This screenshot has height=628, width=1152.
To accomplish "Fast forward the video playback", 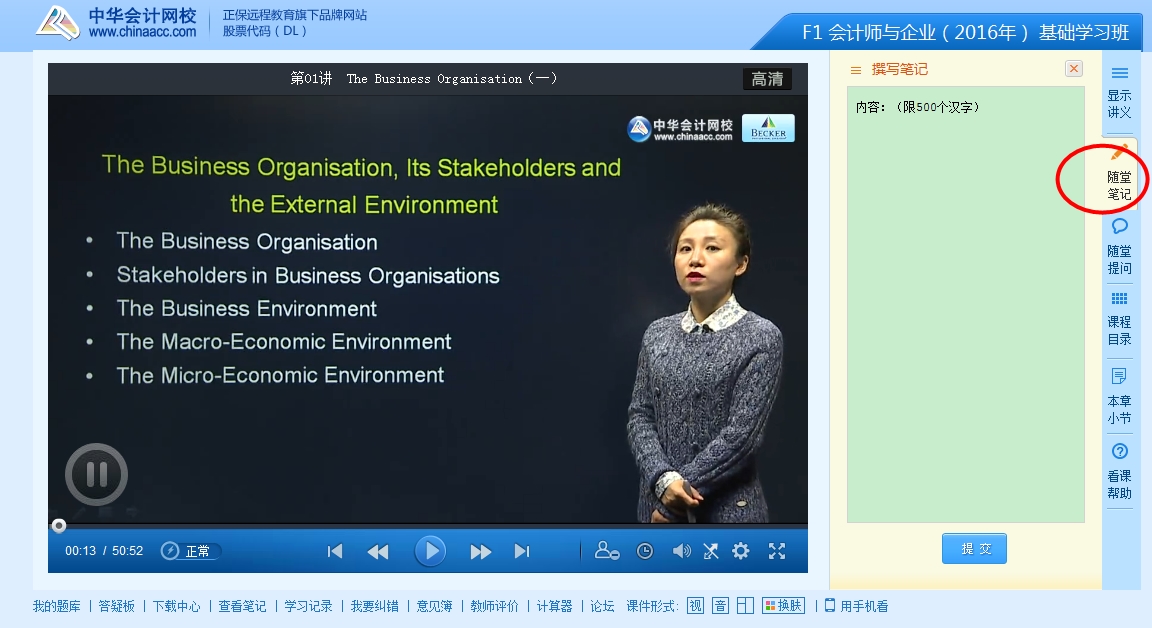I will [x=481, y=551].
